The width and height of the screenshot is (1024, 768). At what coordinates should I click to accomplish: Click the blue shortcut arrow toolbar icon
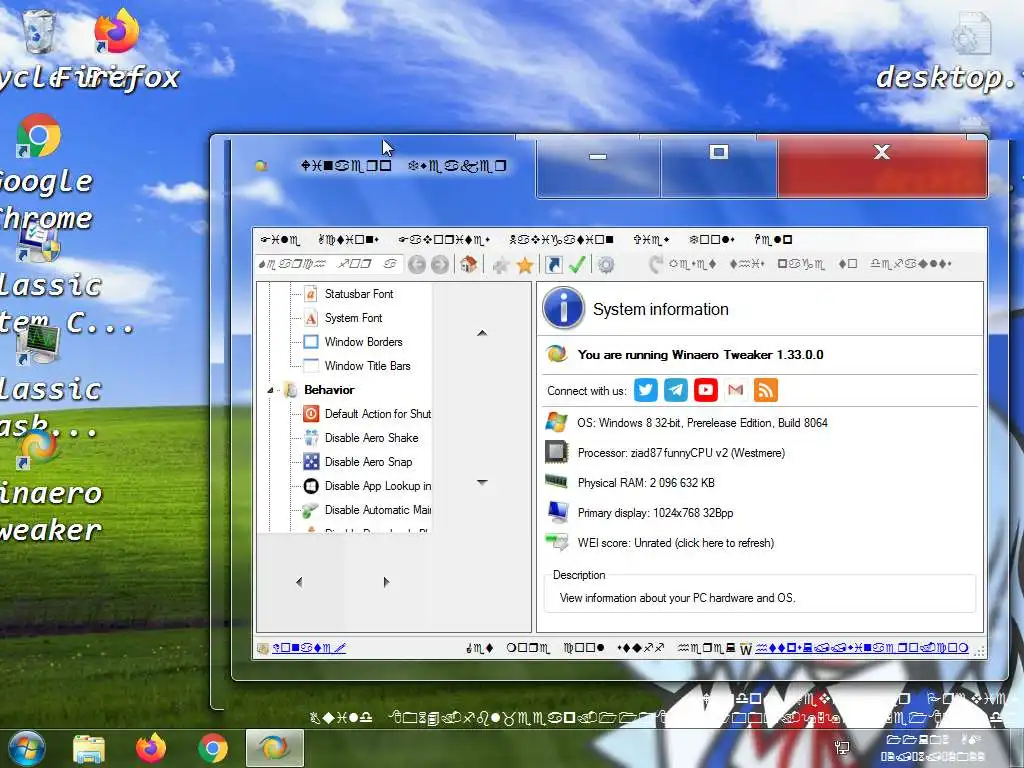pyautogui.click(x=554, y=264)
